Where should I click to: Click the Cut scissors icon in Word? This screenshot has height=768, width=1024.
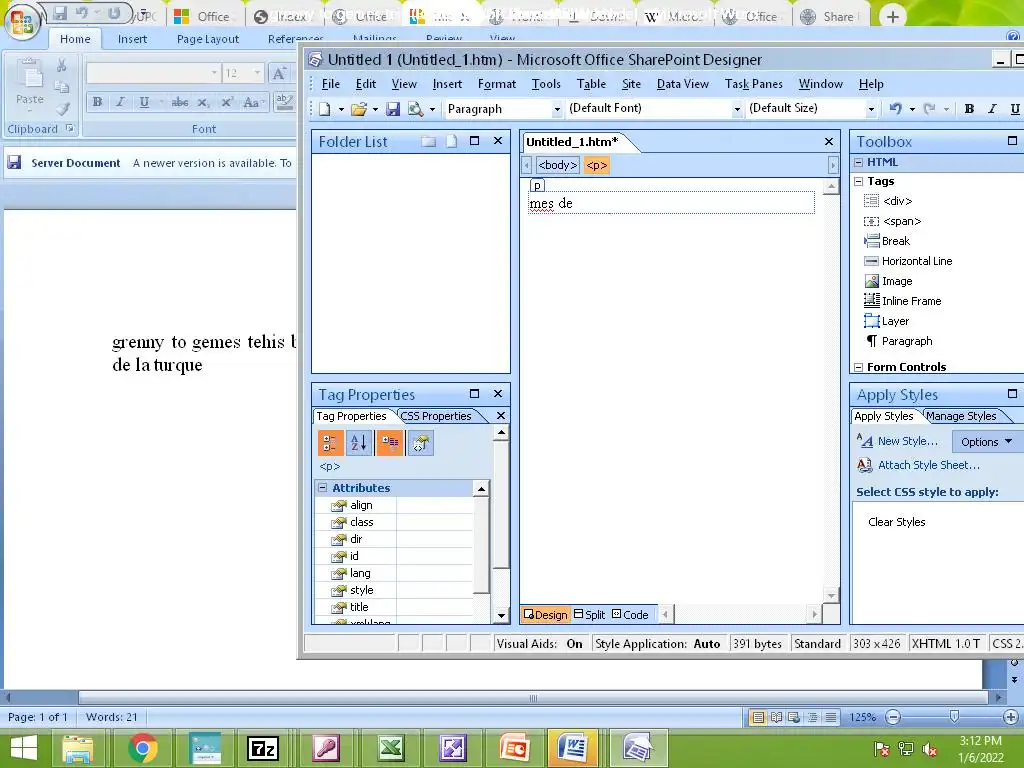pos(61,65)
